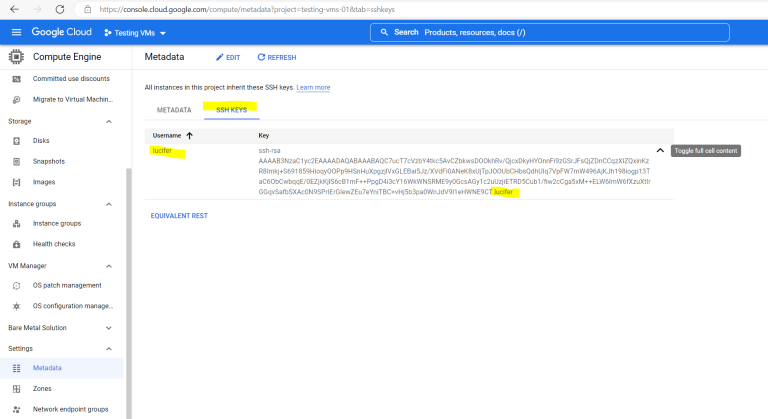Click the browser back arrow
Viewport: 768px width, 419px height.
15,9
